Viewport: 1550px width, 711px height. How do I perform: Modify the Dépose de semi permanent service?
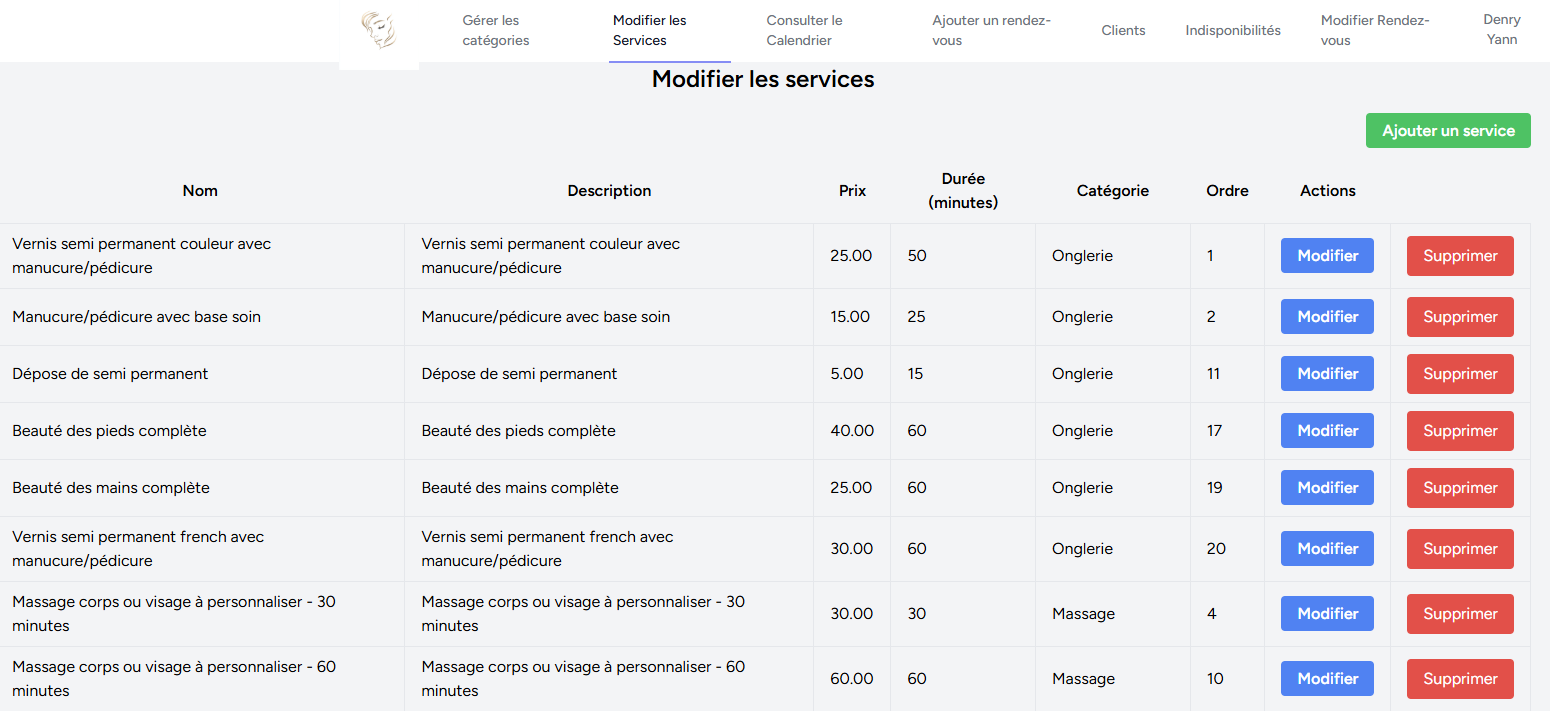pos(1327,373)
